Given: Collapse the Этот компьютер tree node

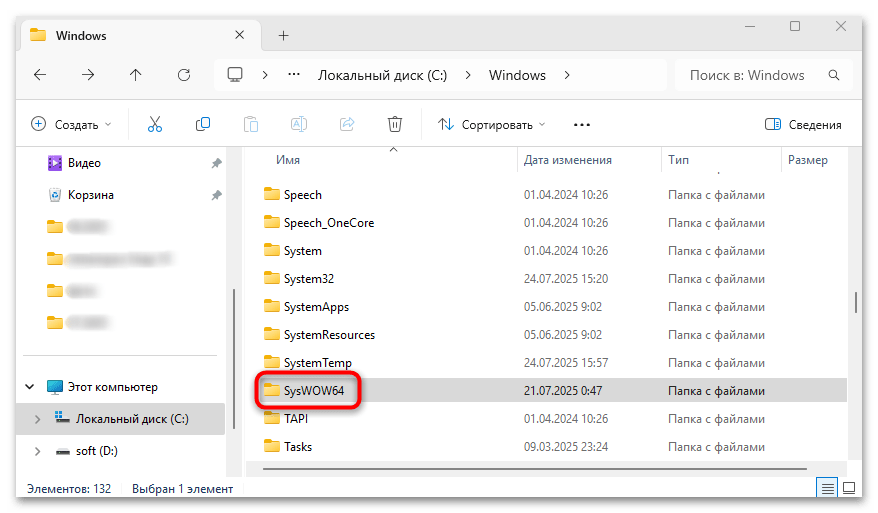Looking at the screenshot, I should [x=30, y=387].
